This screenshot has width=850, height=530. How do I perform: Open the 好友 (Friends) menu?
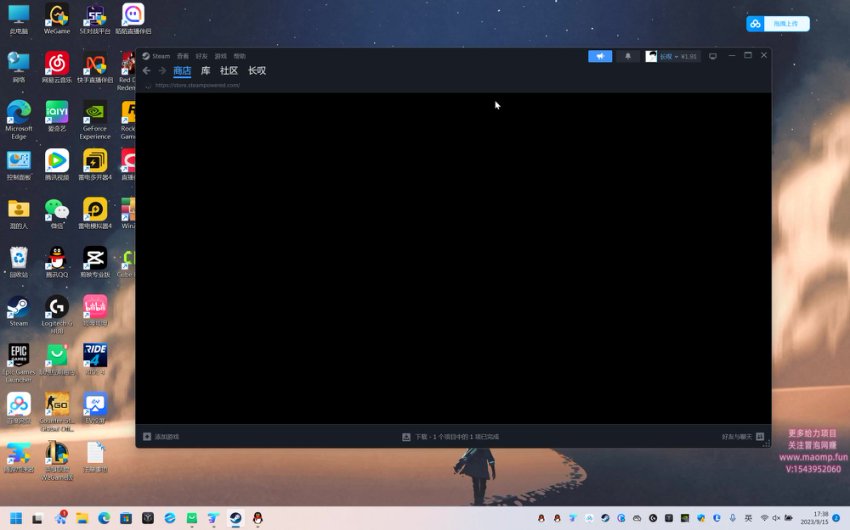pyautogui.click(x=201, y=56)
